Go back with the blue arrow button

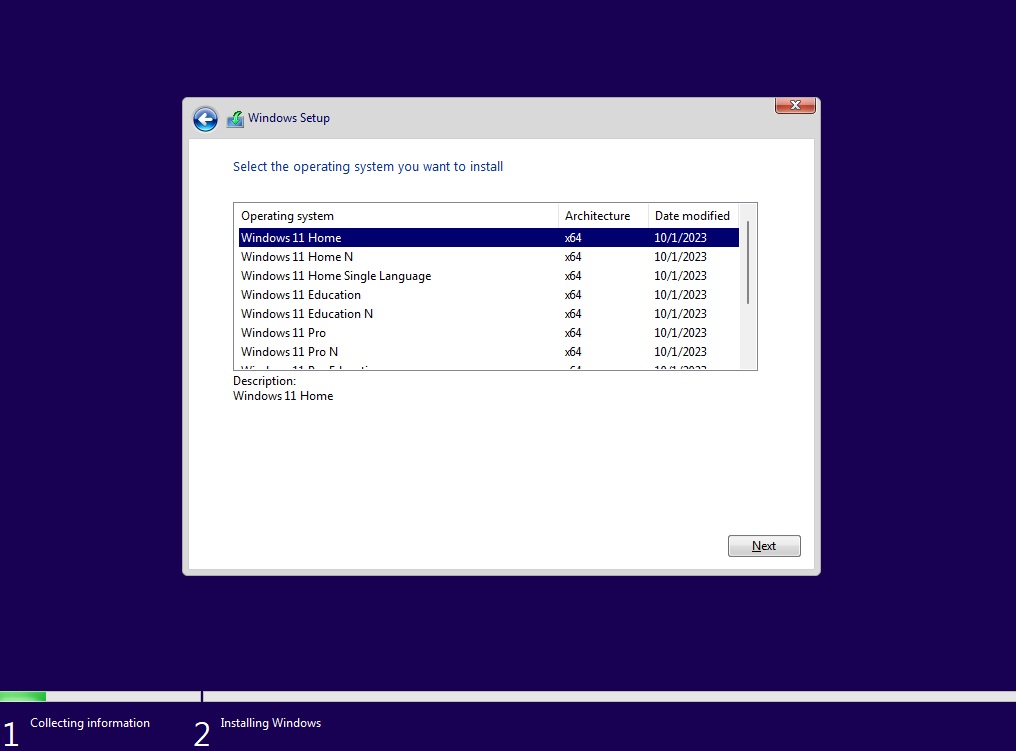[205, 119]
